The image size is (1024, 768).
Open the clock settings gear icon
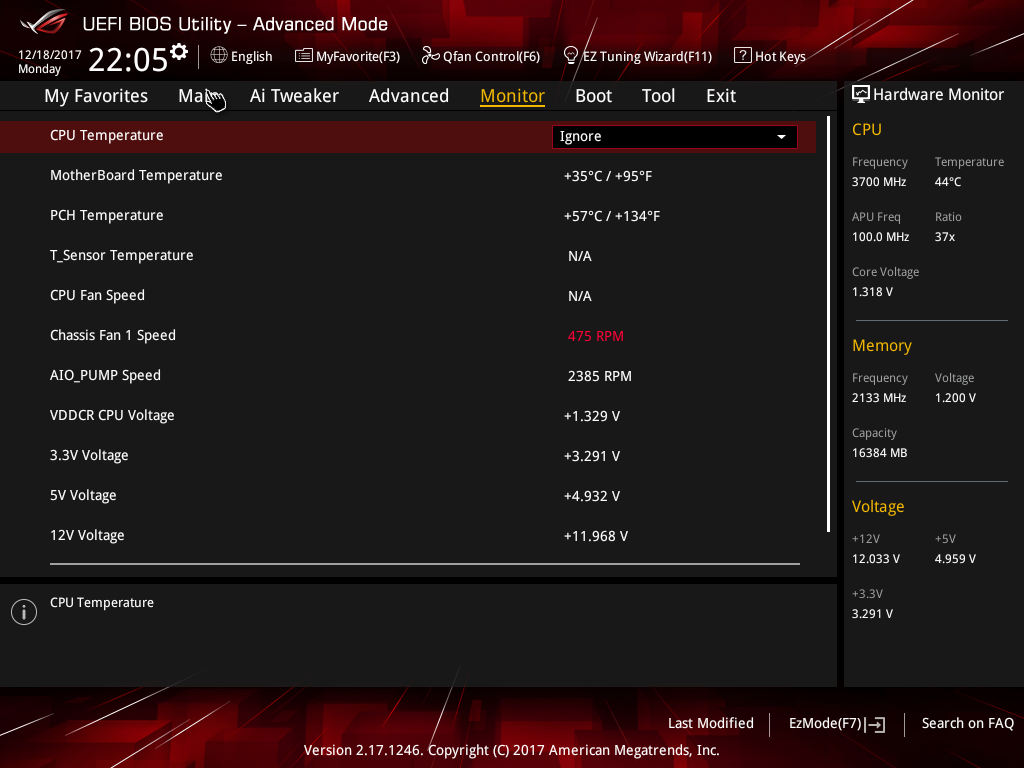[x=179, y=52]
